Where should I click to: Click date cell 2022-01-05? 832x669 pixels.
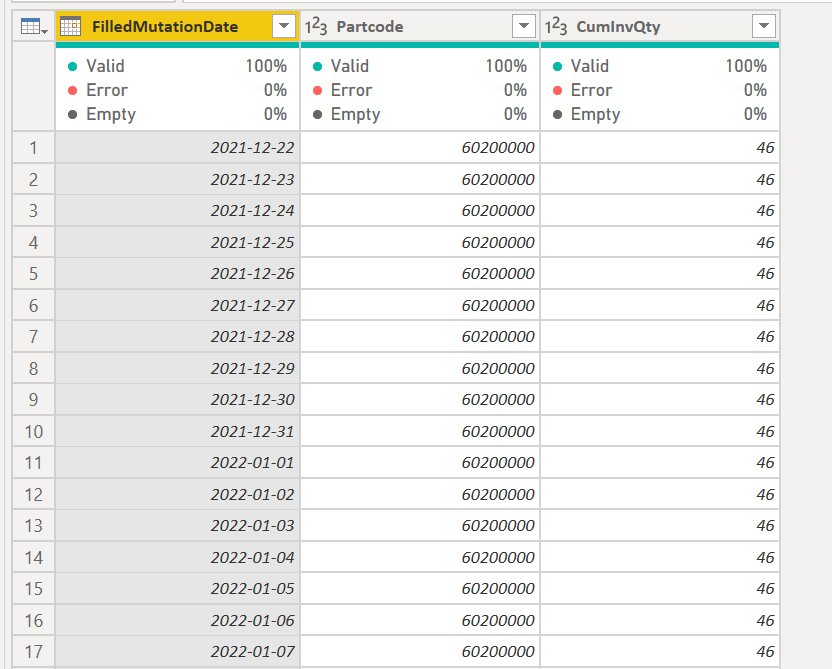tap(178, 589)
